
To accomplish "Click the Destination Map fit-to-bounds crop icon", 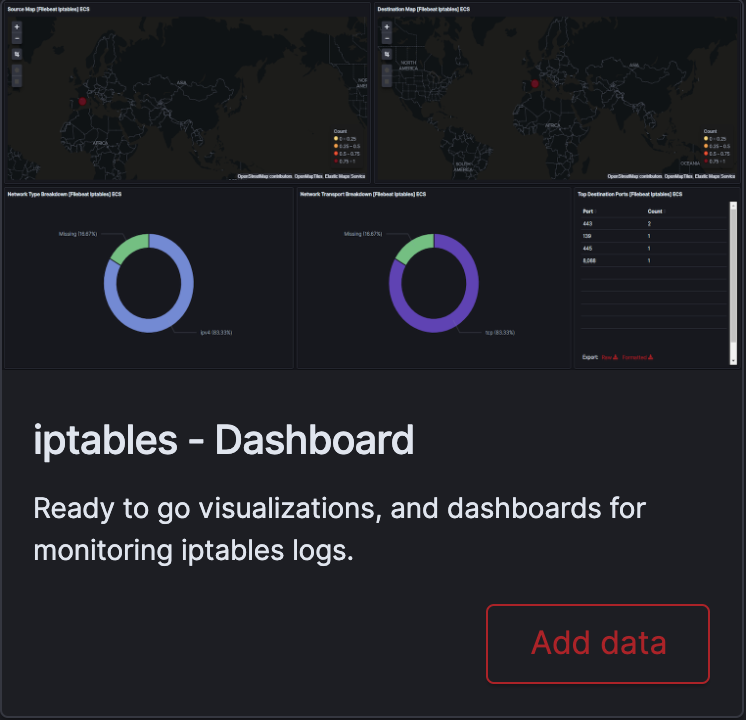I will click(x=387, y=54).
